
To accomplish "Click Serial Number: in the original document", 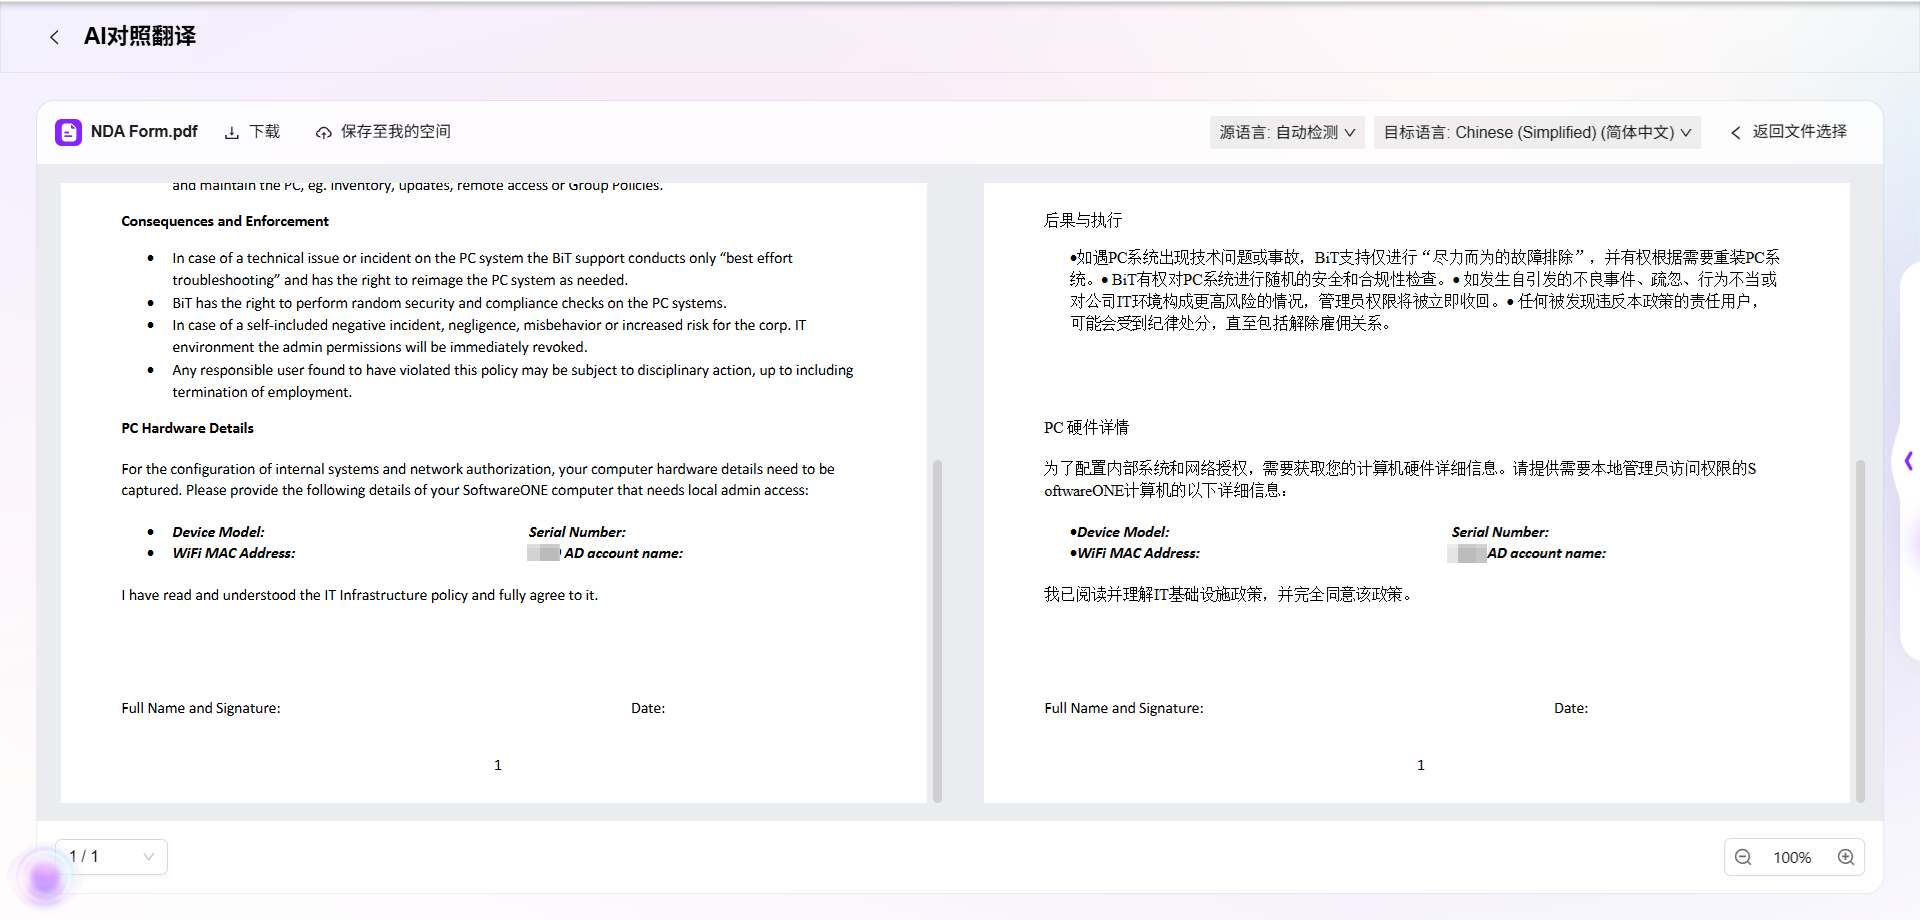I will pyautogui.click(x=577, y=532).
